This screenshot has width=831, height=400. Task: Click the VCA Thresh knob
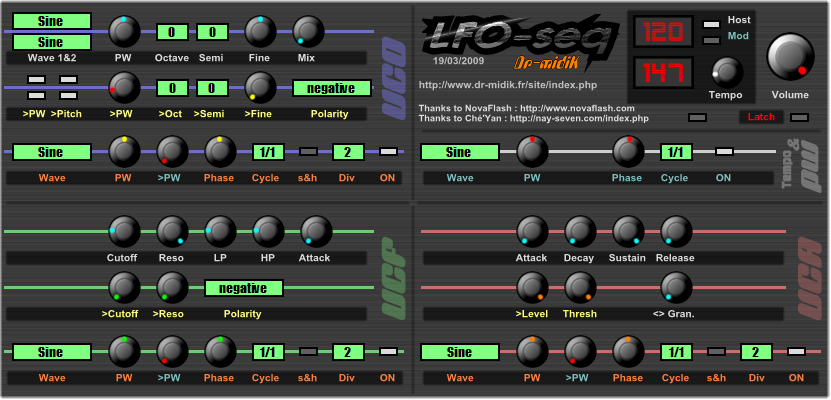tap(580, 288)
